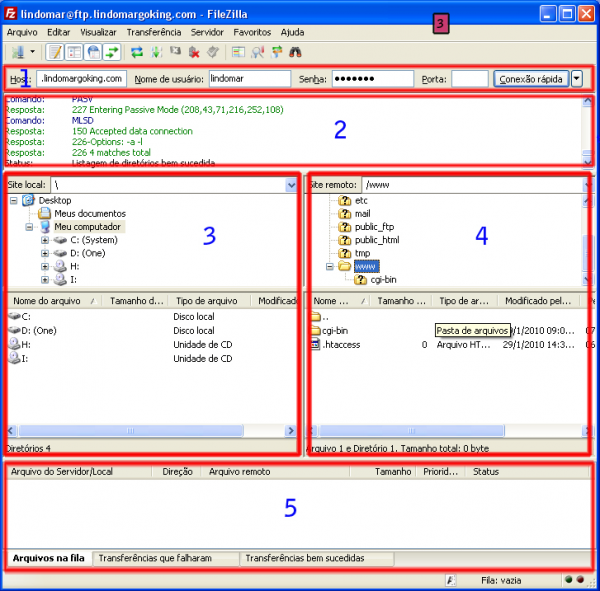
Task: Click the Conexão rápida button
Action: [x=531, y=79]
